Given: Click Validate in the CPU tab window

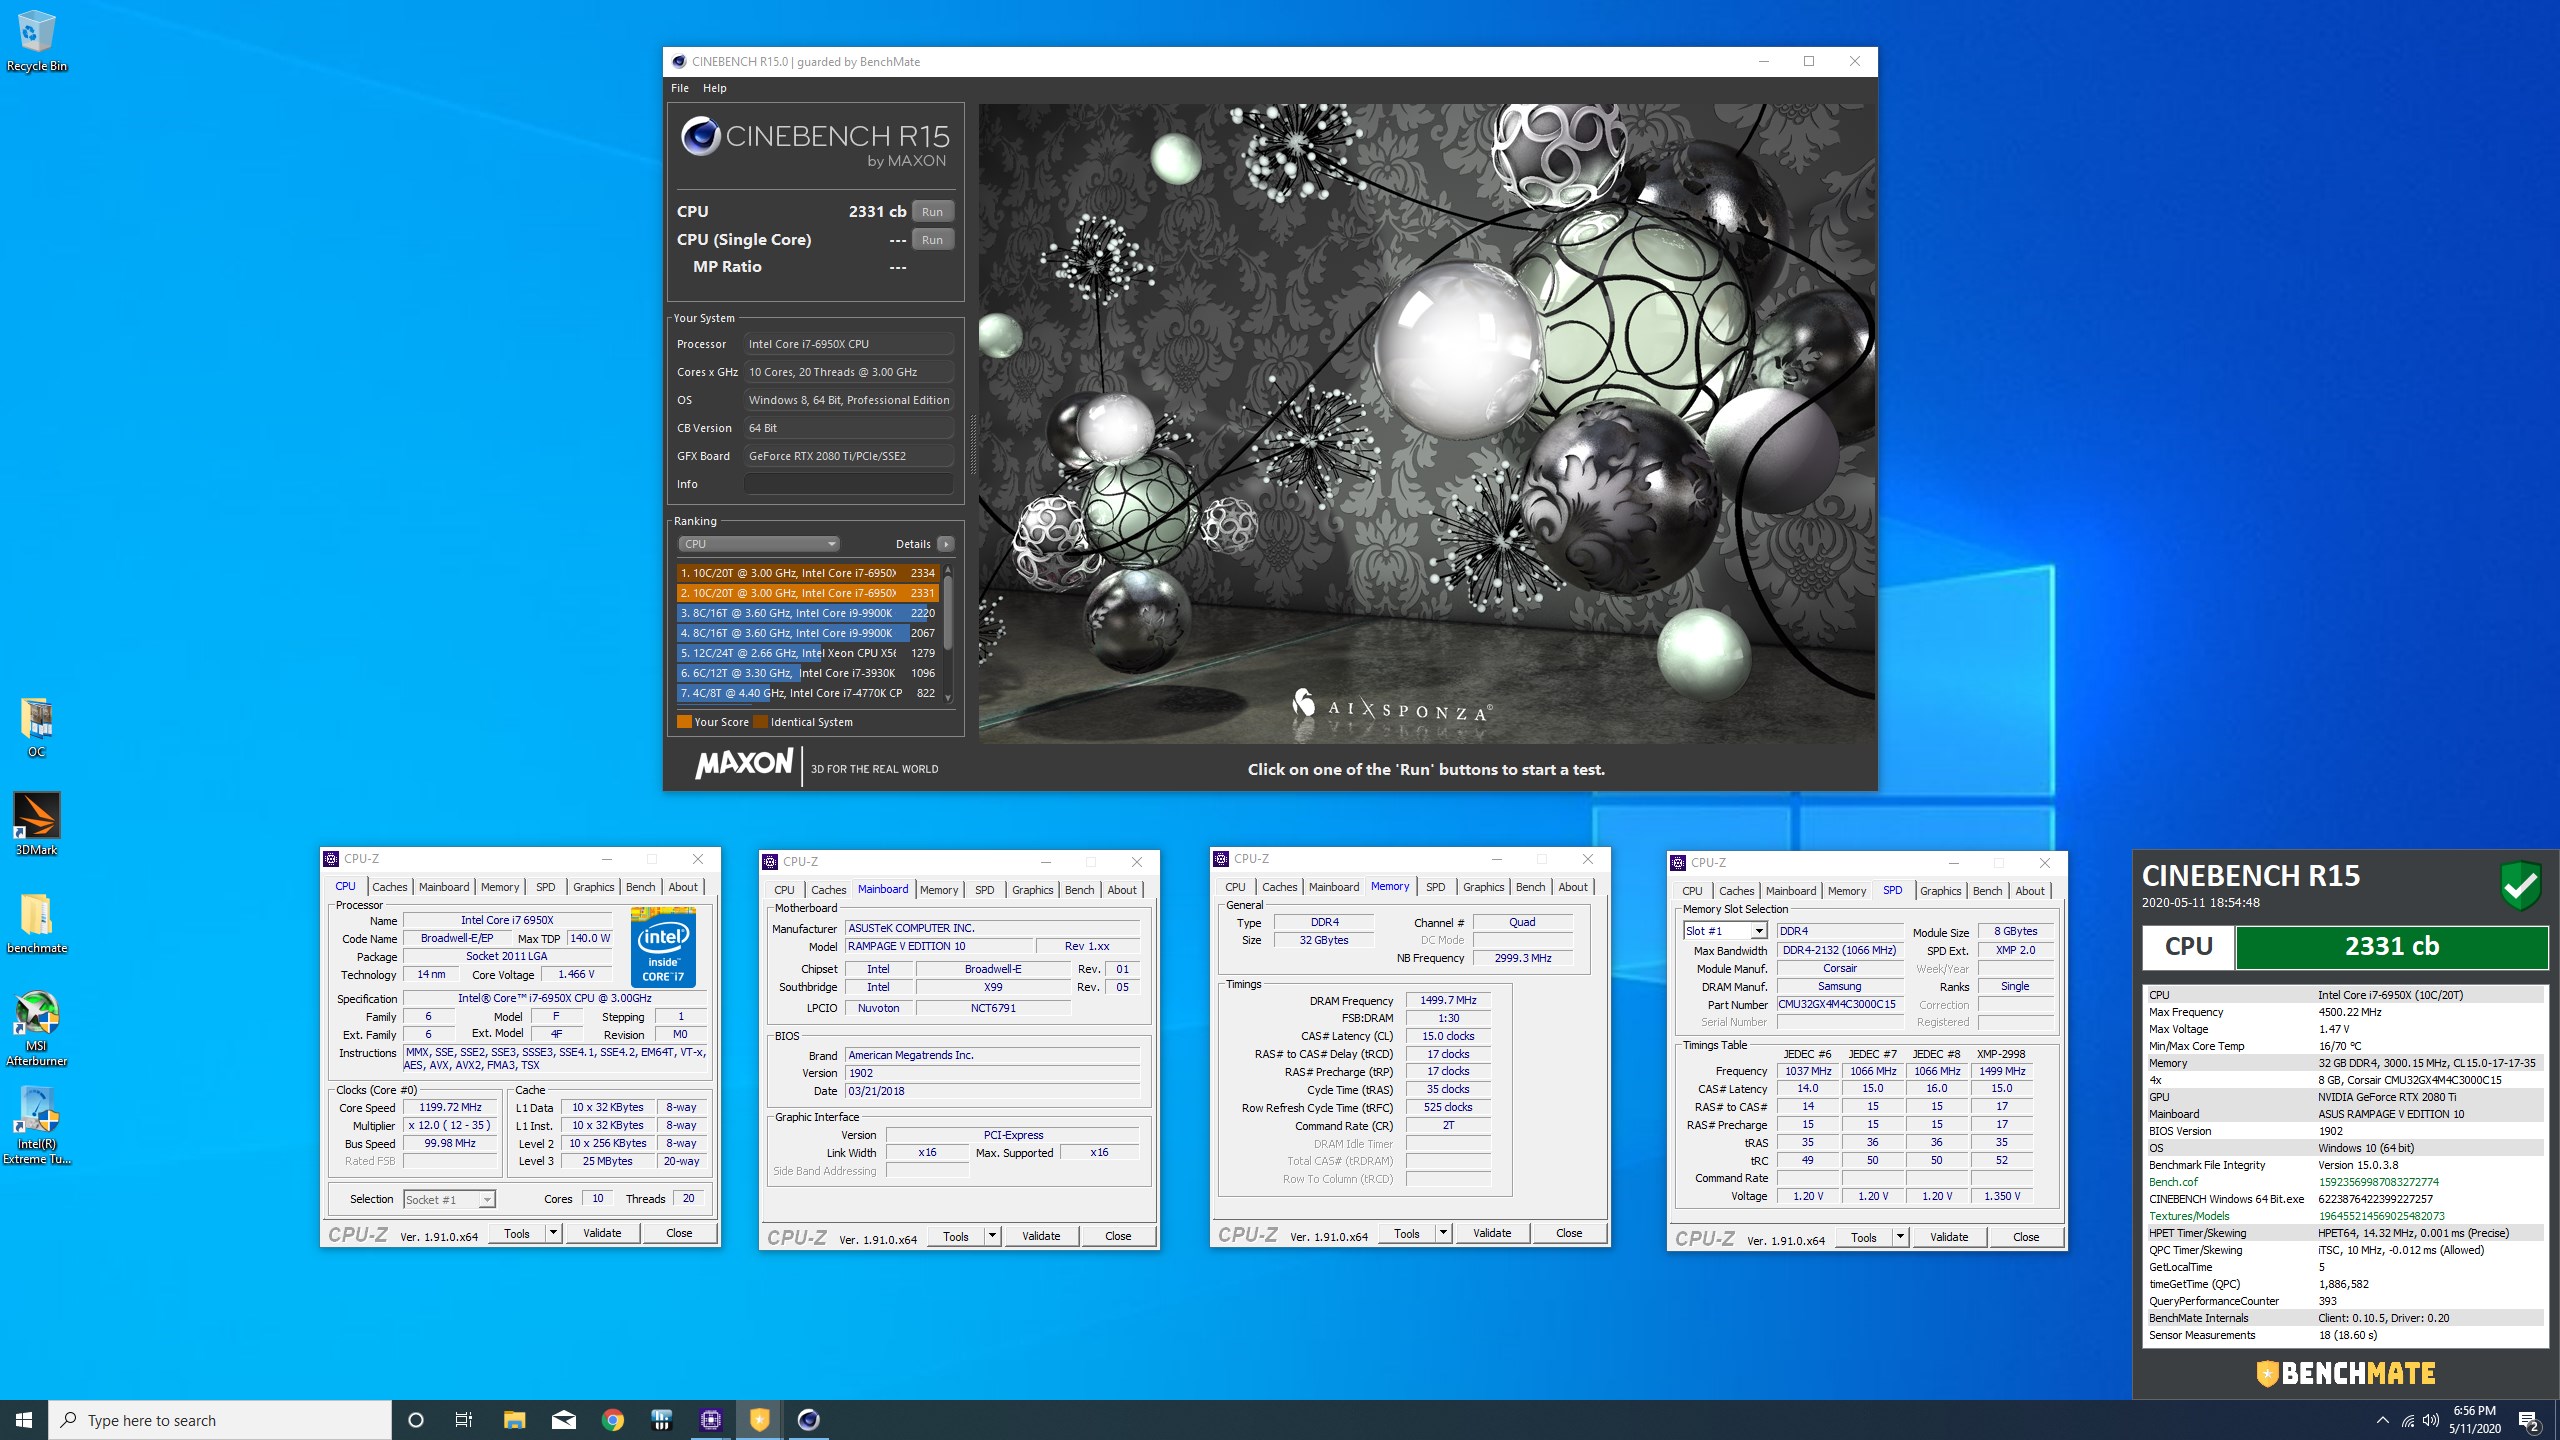Looking at the screenshot, I should pyautogui.click(x=602, y=1234).
